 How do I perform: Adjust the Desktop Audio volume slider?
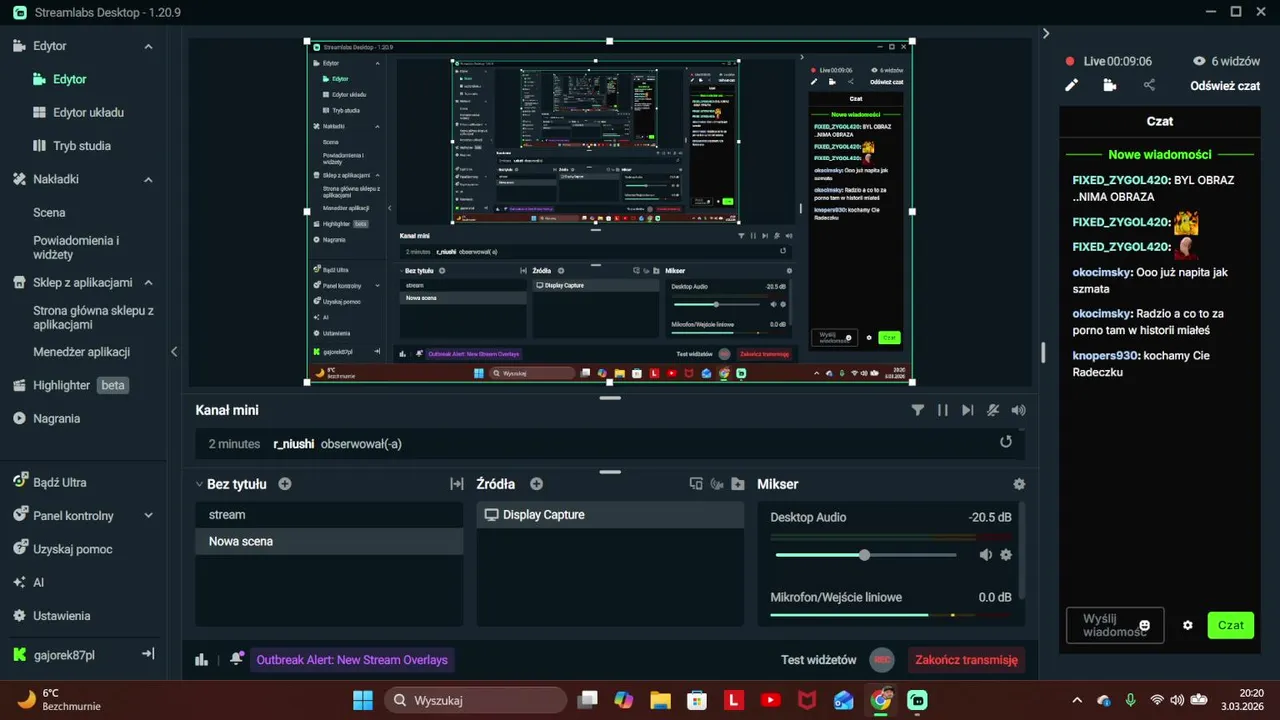tap(864, 555)
